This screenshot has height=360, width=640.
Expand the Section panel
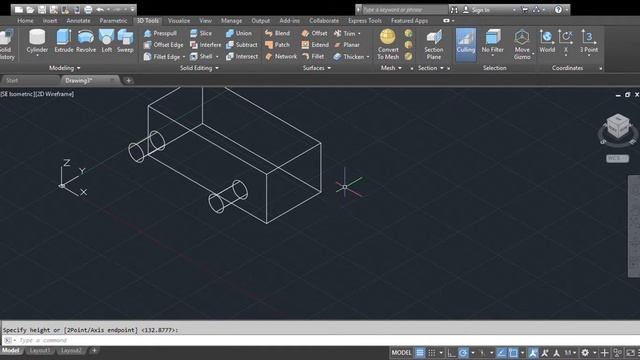[x=431, y=68]
